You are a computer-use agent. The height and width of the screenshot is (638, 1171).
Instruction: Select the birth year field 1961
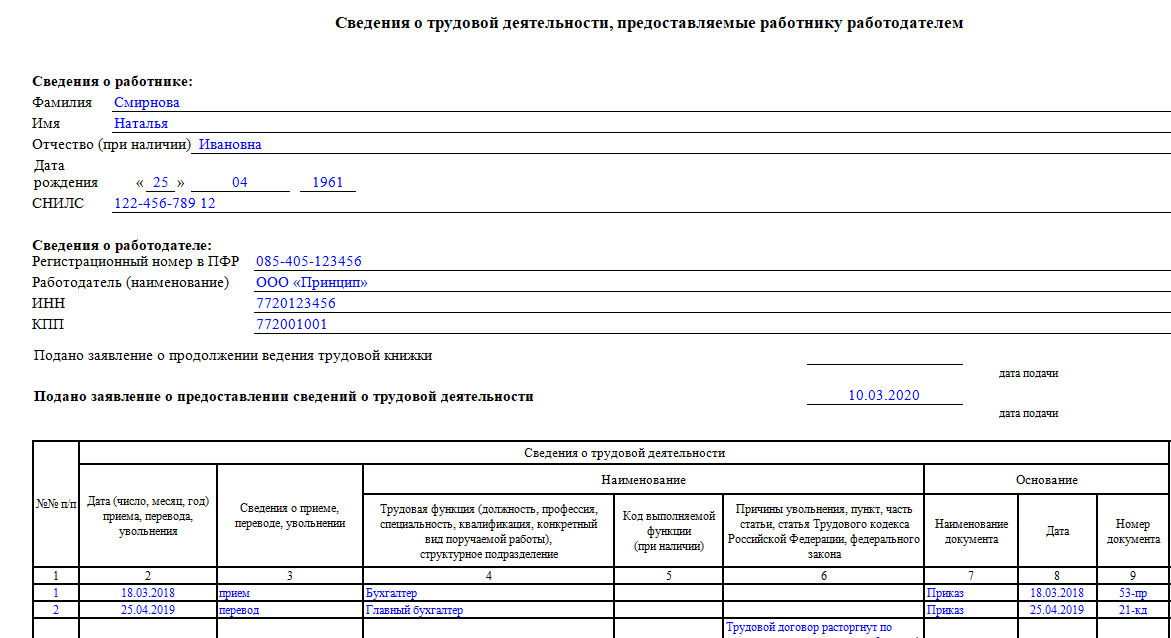(327, 183)
